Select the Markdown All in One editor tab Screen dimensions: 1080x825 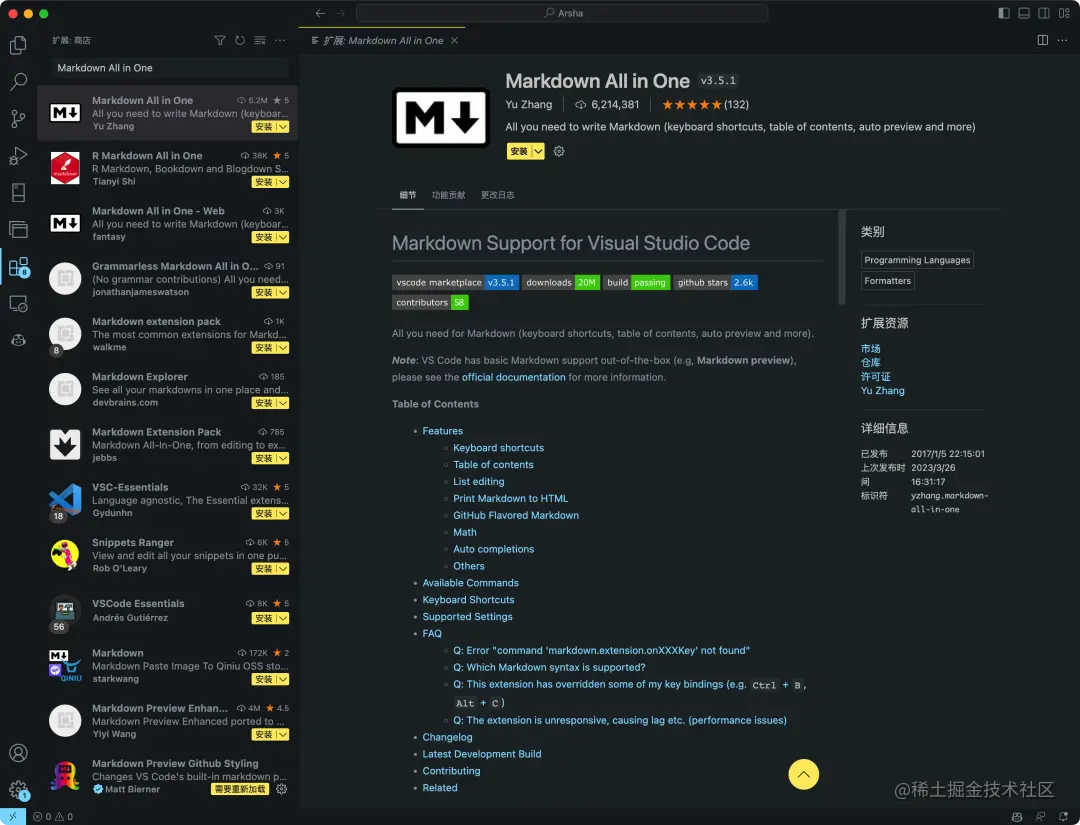(x=384, y=41)
